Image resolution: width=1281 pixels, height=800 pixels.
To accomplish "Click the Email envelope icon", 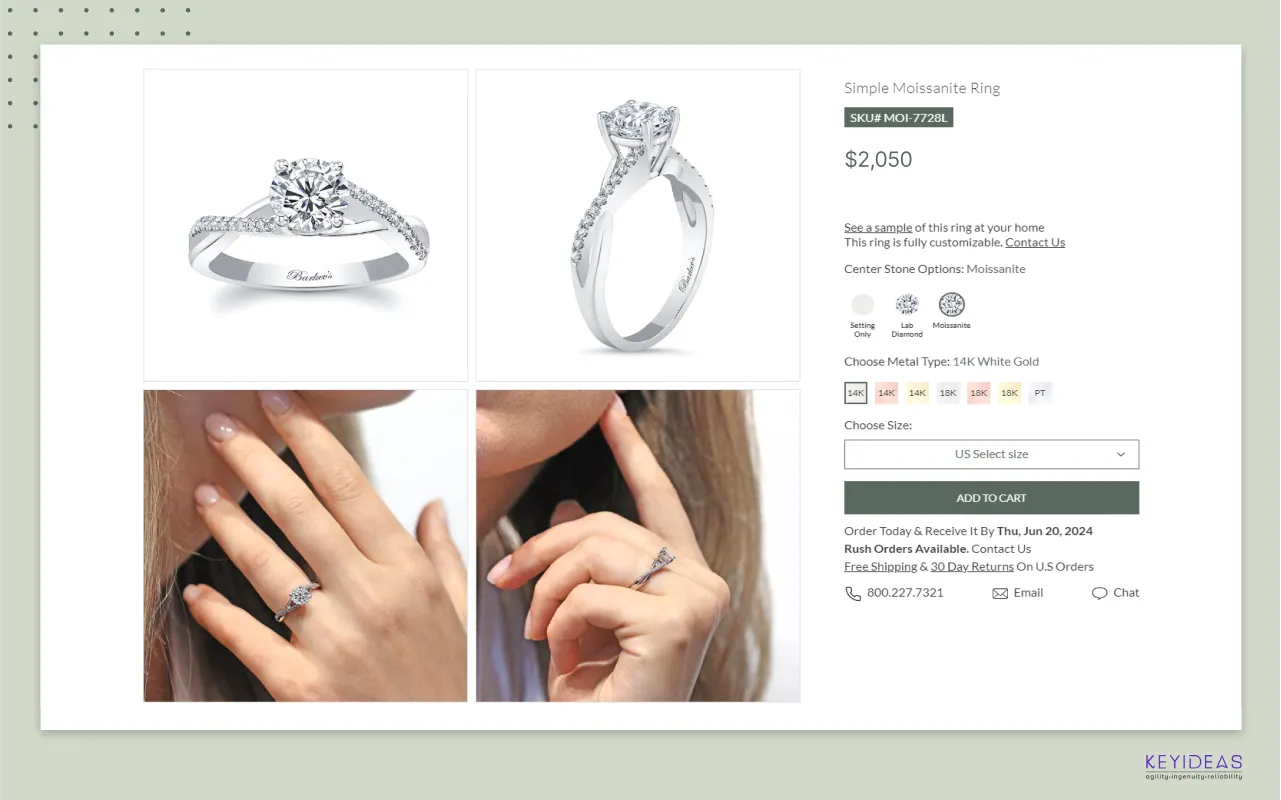I will point(1000,593).
